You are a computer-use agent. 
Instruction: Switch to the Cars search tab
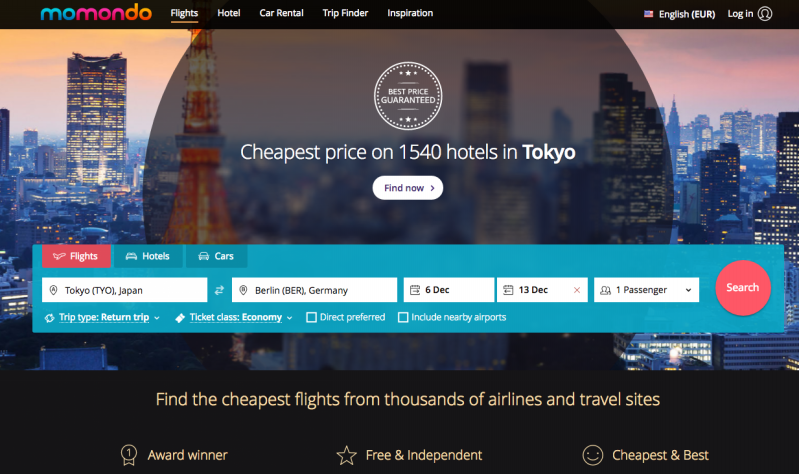pyautogui.click(x=216, y=256)
